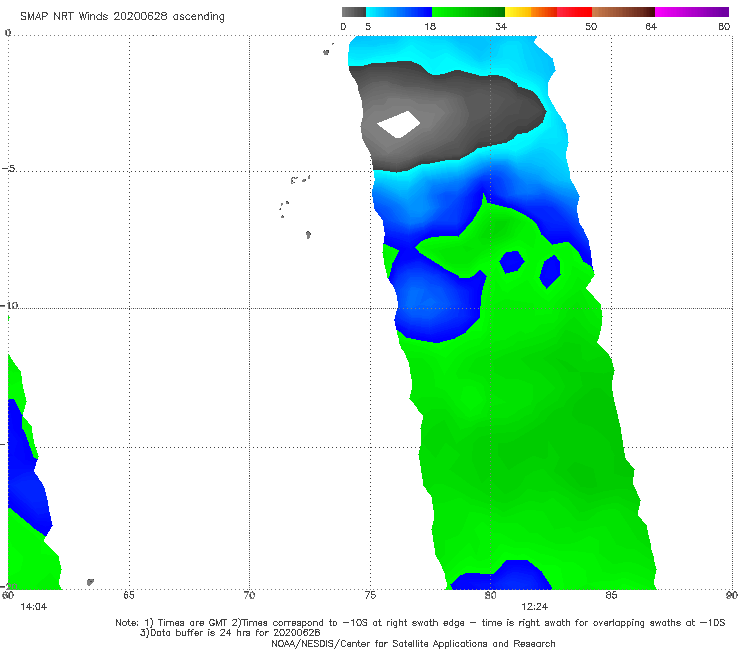Click the note line starting with Times are GMT
740x650 pixels.
point(420,623)
